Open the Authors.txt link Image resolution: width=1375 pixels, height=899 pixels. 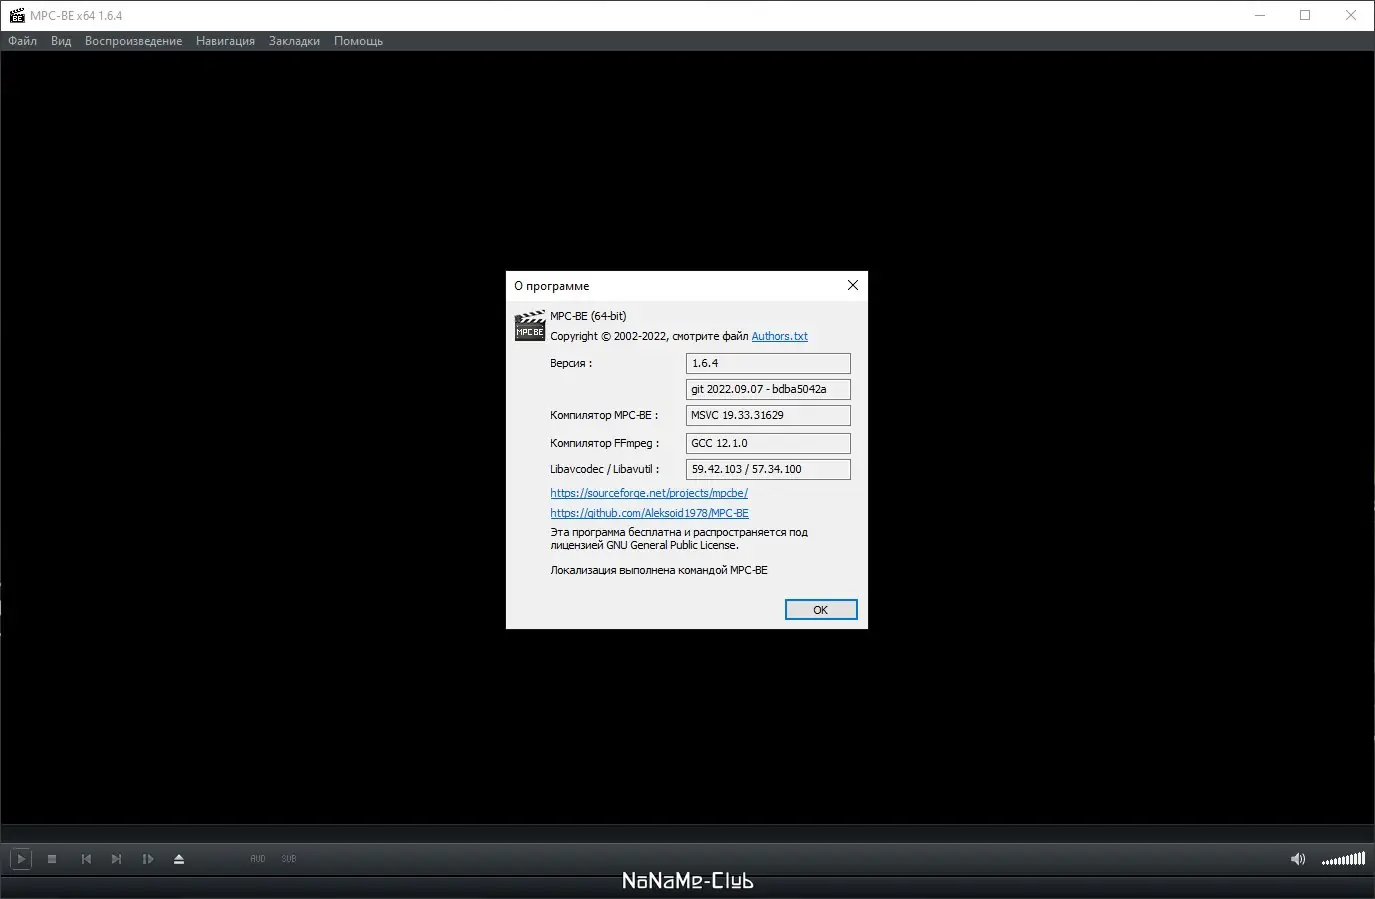click(779, 336)
